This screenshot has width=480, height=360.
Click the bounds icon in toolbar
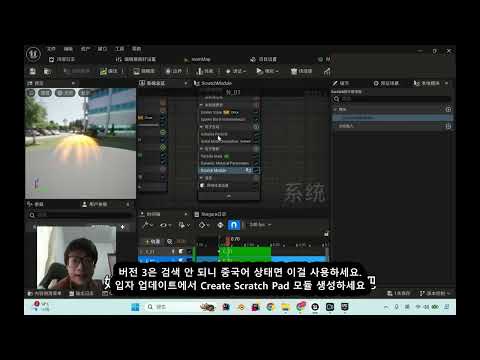click(x=174, y=71)
